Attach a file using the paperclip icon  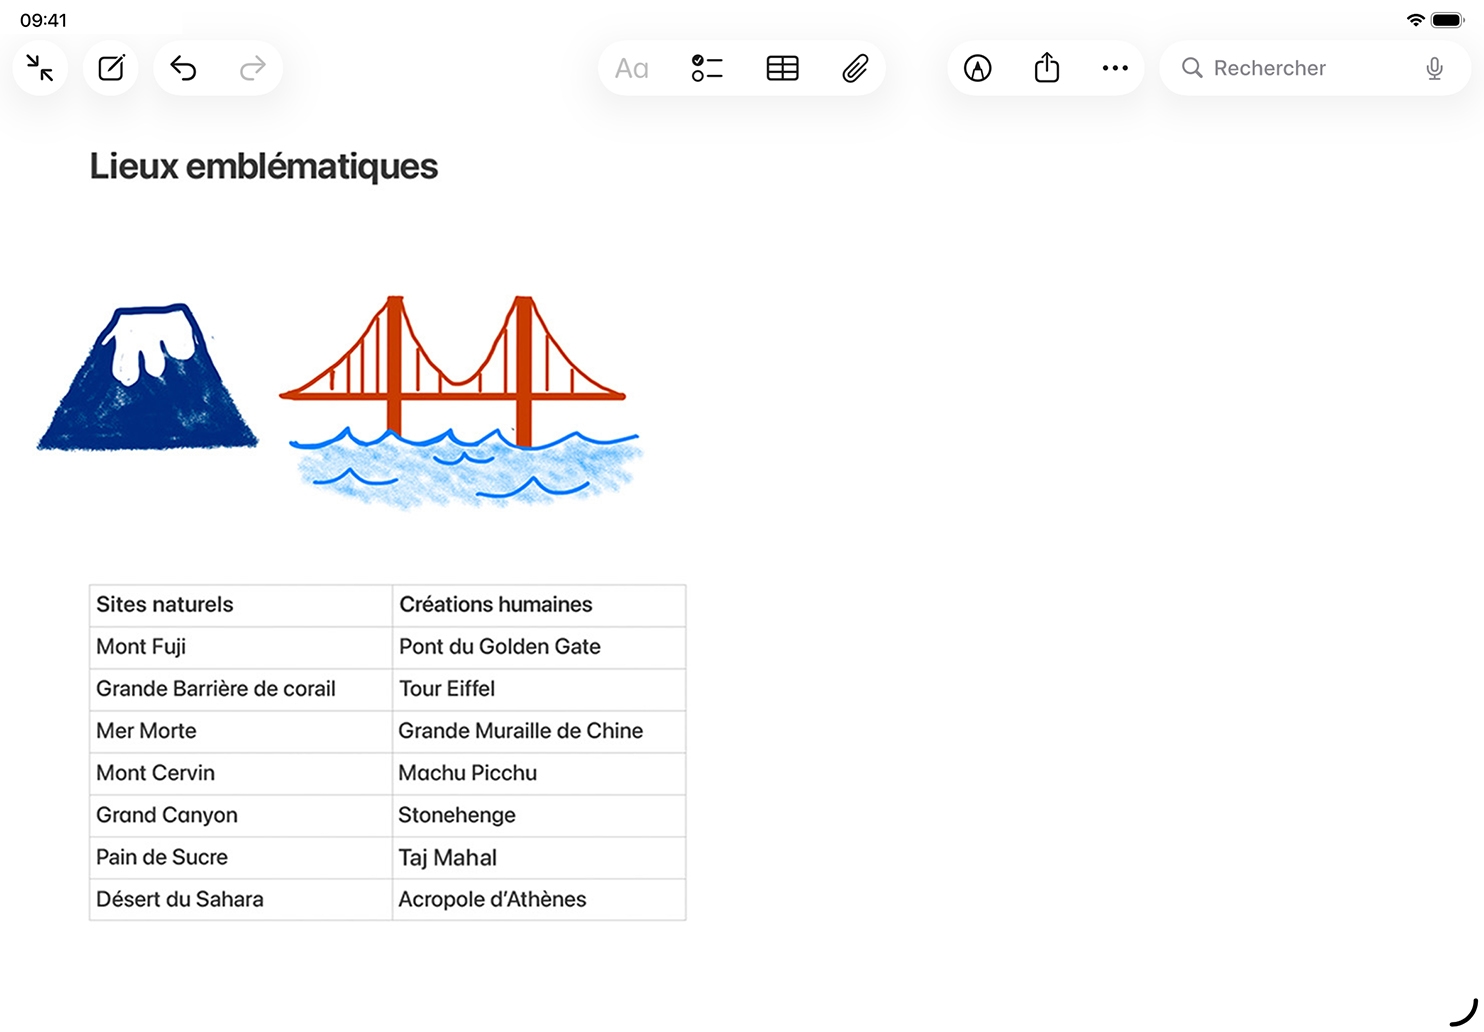(855, 68)
